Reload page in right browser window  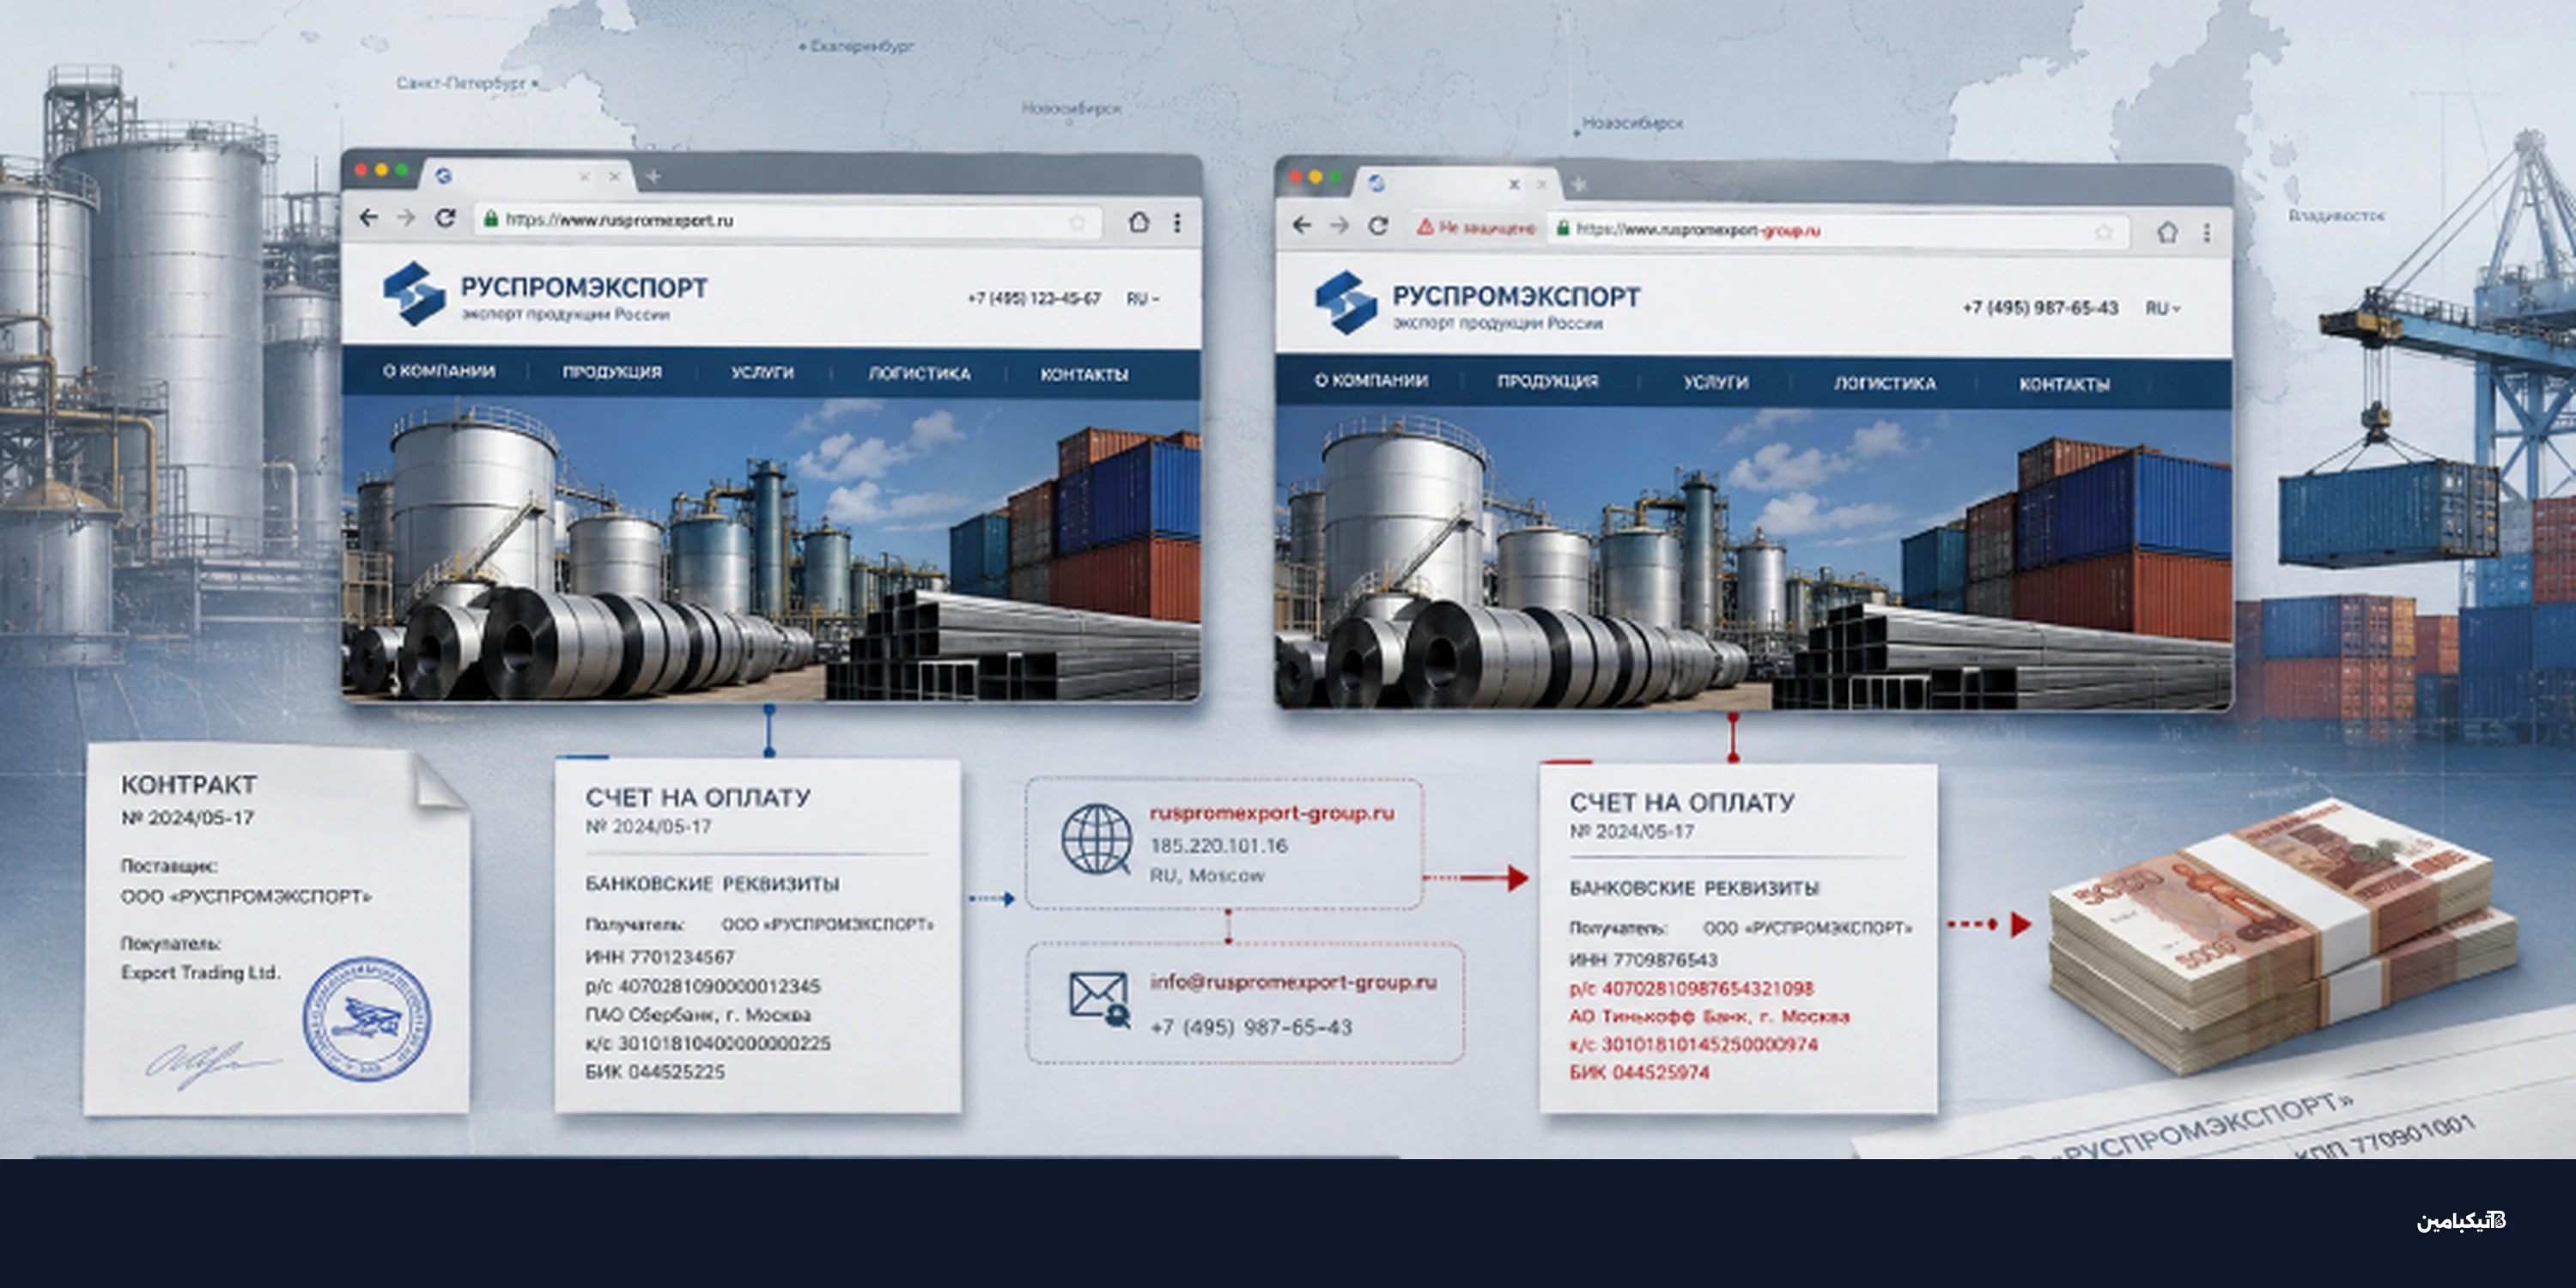click(1378, 226)
